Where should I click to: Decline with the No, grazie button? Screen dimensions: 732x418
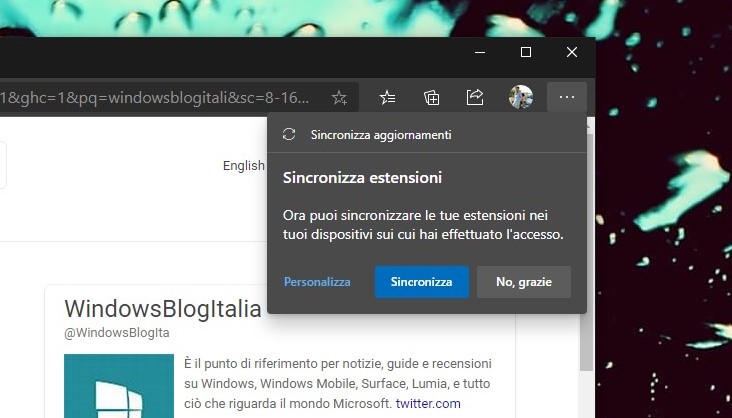coord(524,282)
